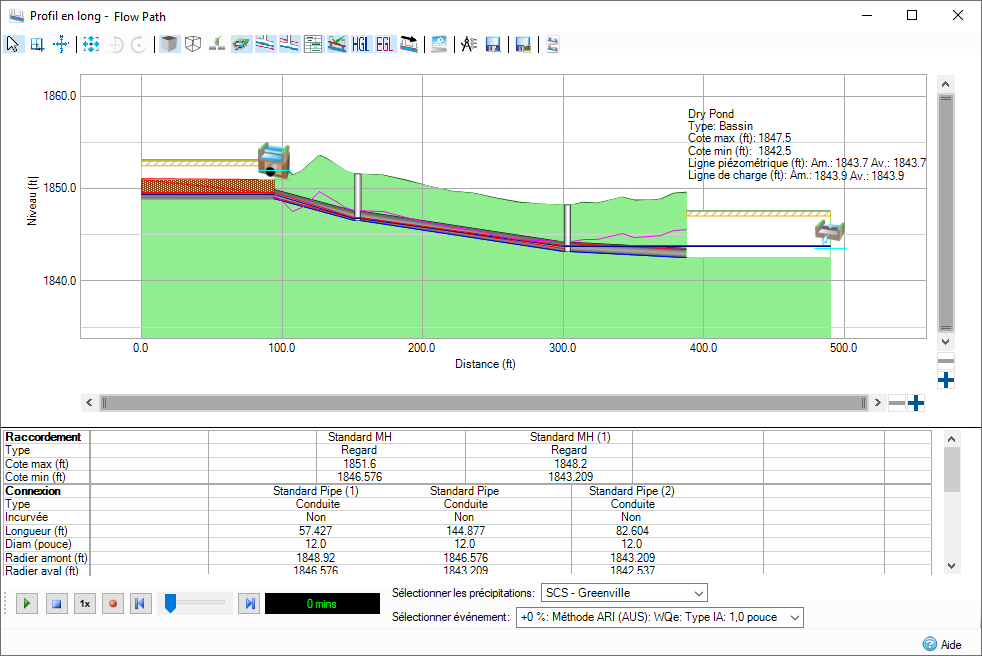Toggle the solid shaded cube display
Viewport: 982px width, 656px height.
(169, 44)
